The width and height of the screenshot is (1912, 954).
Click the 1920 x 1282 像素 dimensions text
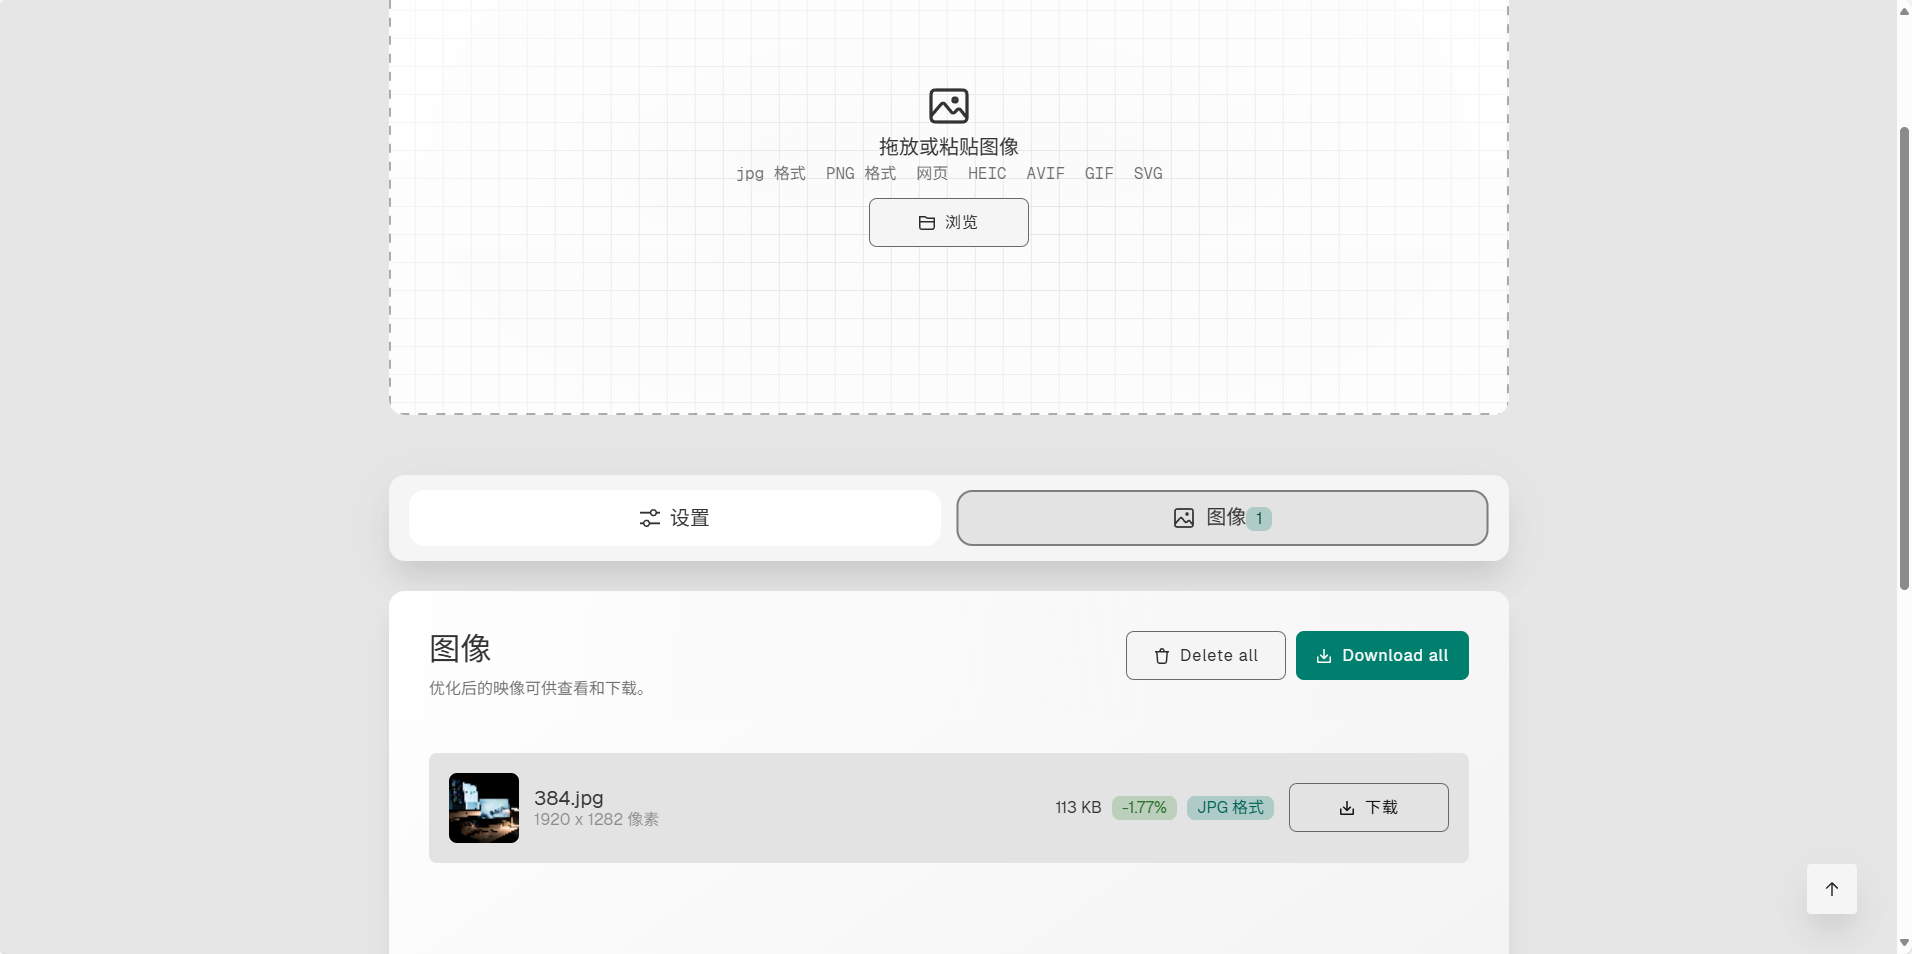pos(596,820)
